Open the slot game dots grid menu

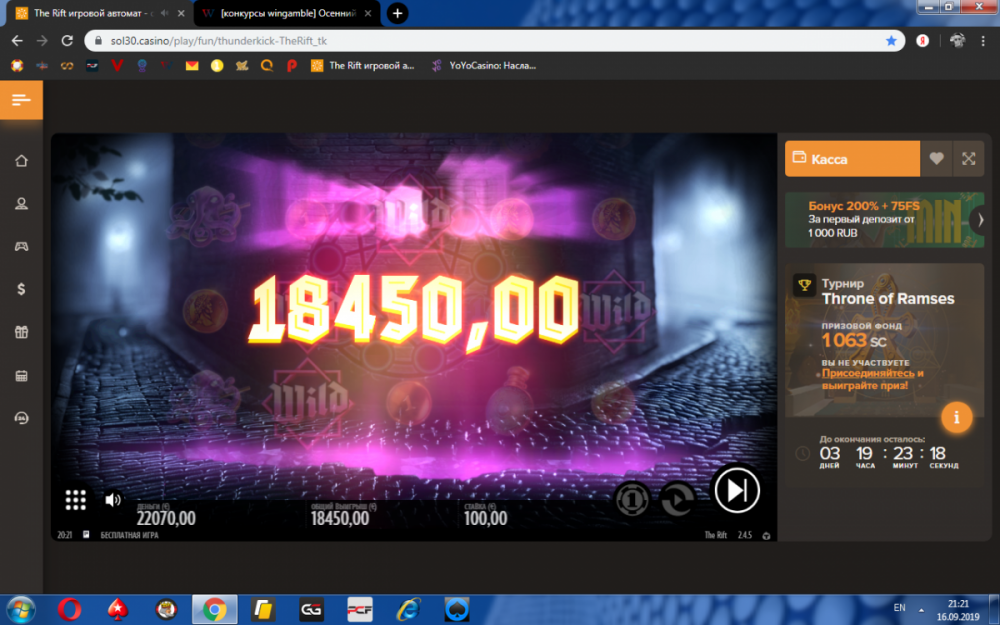pyautogui.click(x=76, y=500)
